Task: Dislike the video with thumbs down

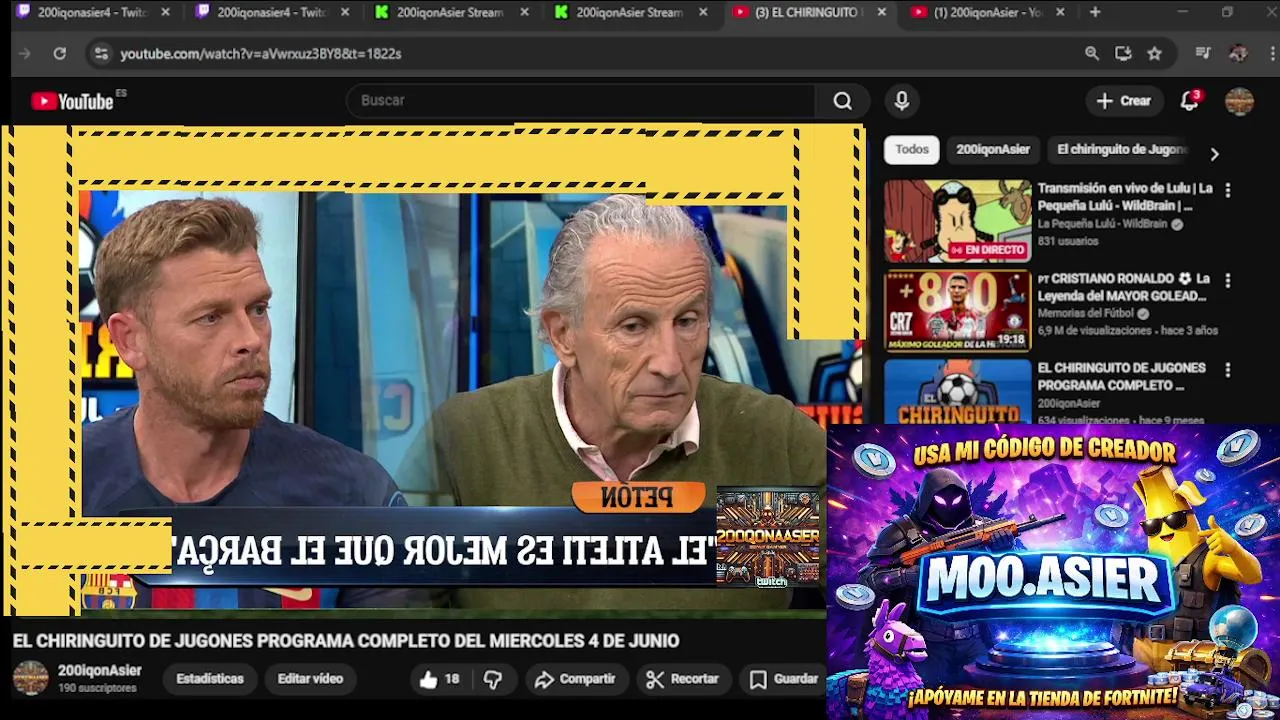Action: click(x=493, y=679)
